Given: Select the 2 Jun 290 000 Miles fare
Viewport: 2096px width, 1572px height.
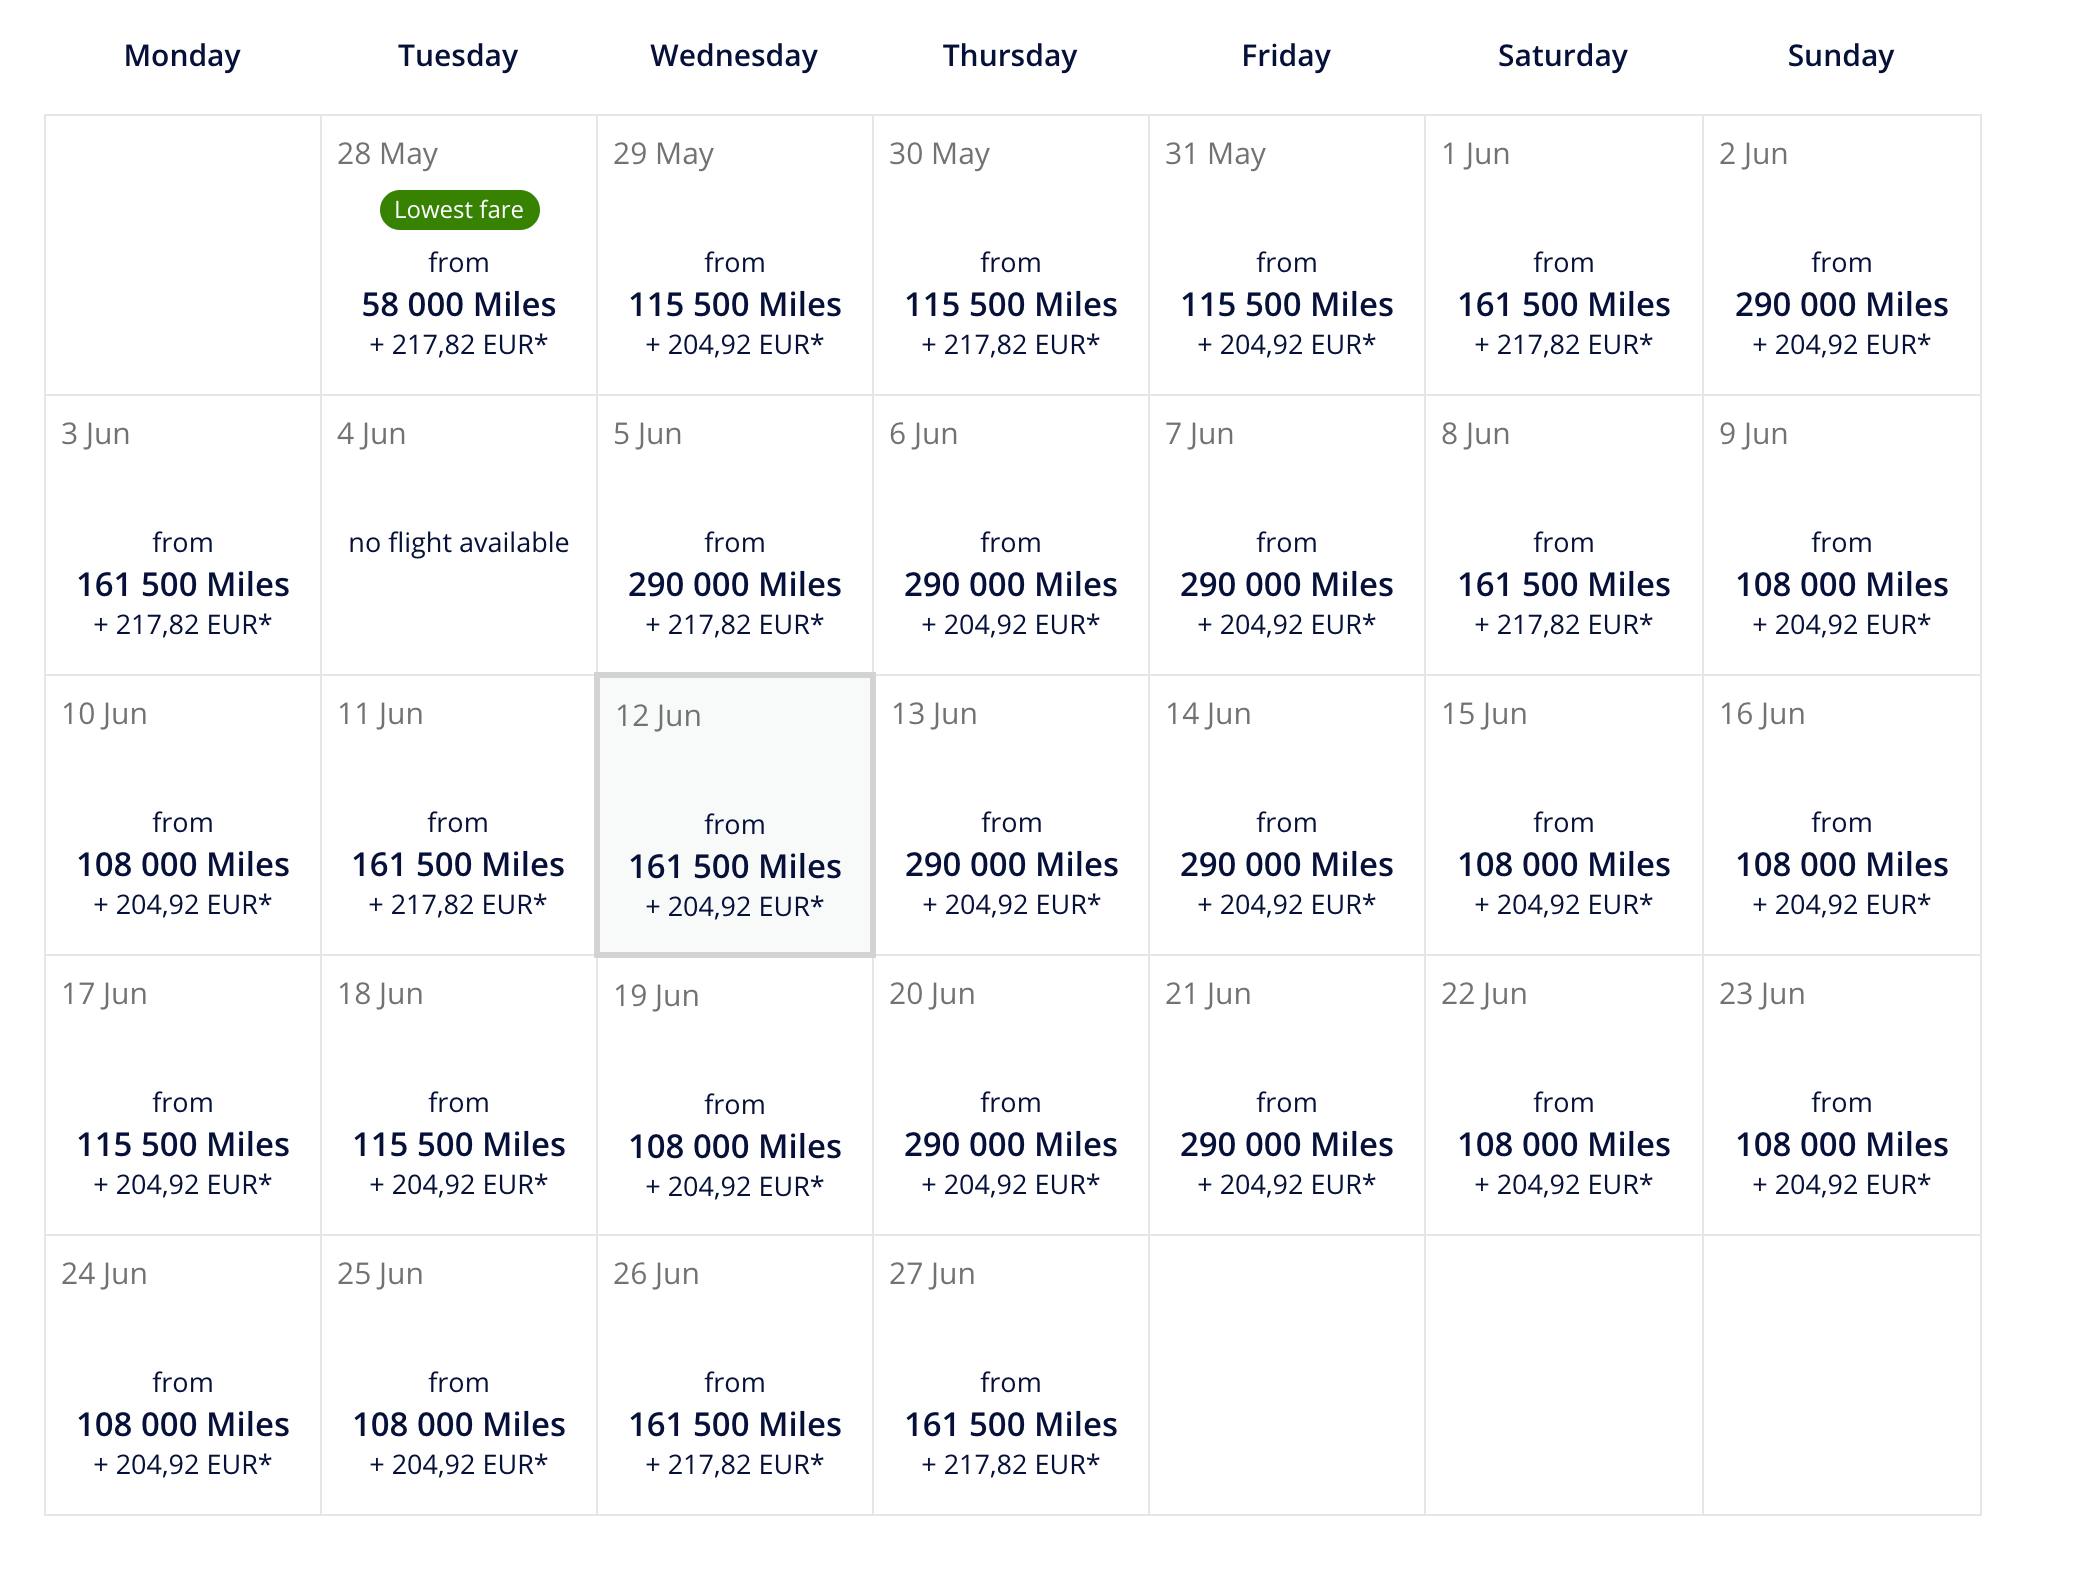Looking at the screenshot, I should 1842,255.
